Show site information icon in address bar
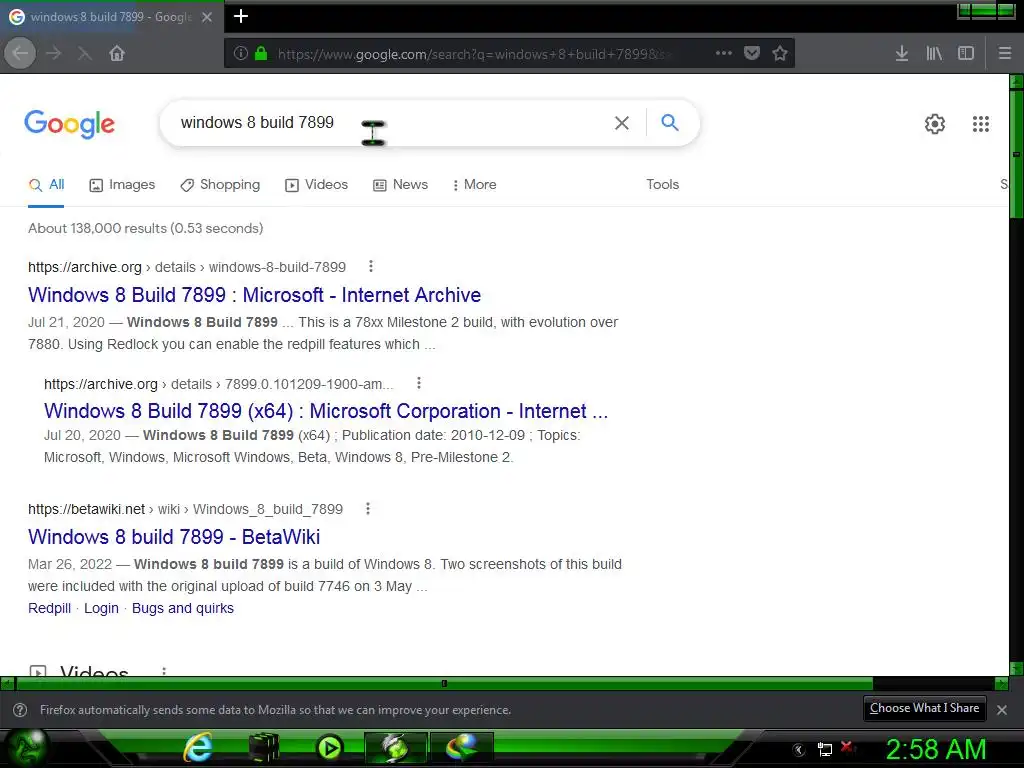The width and height of the screenshot is (1024, 768). click(x=240, y=54)
